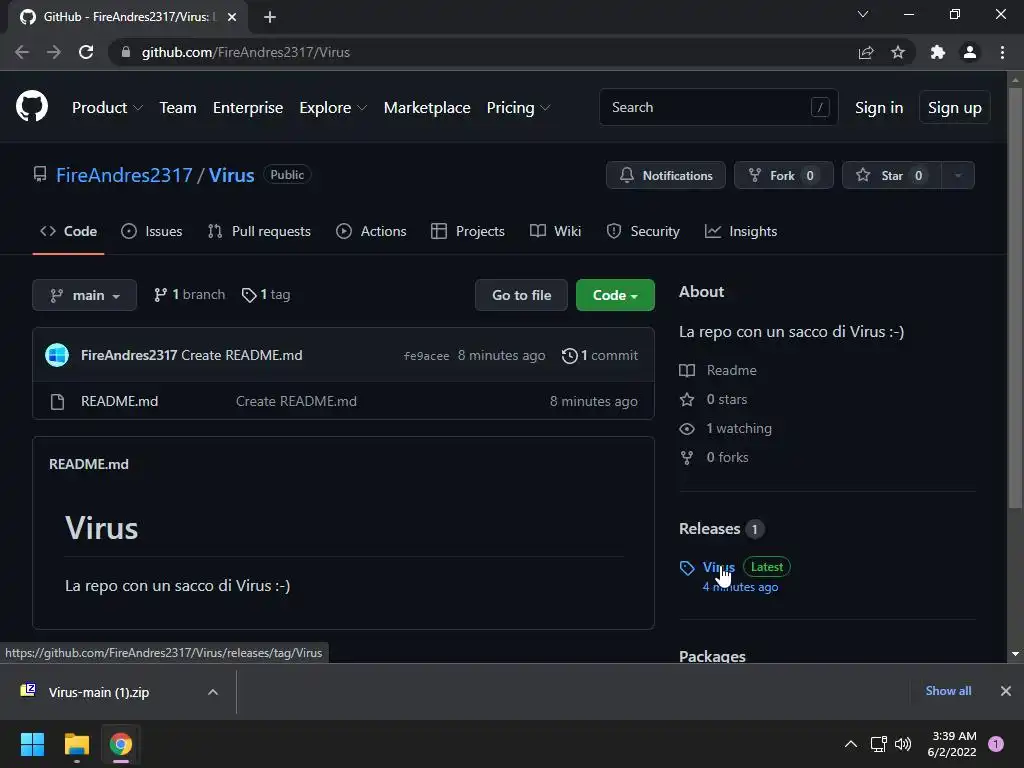Open the main branch selector
The width and height of the screenshot is (1024, 768).
click(x=84, y=295)
